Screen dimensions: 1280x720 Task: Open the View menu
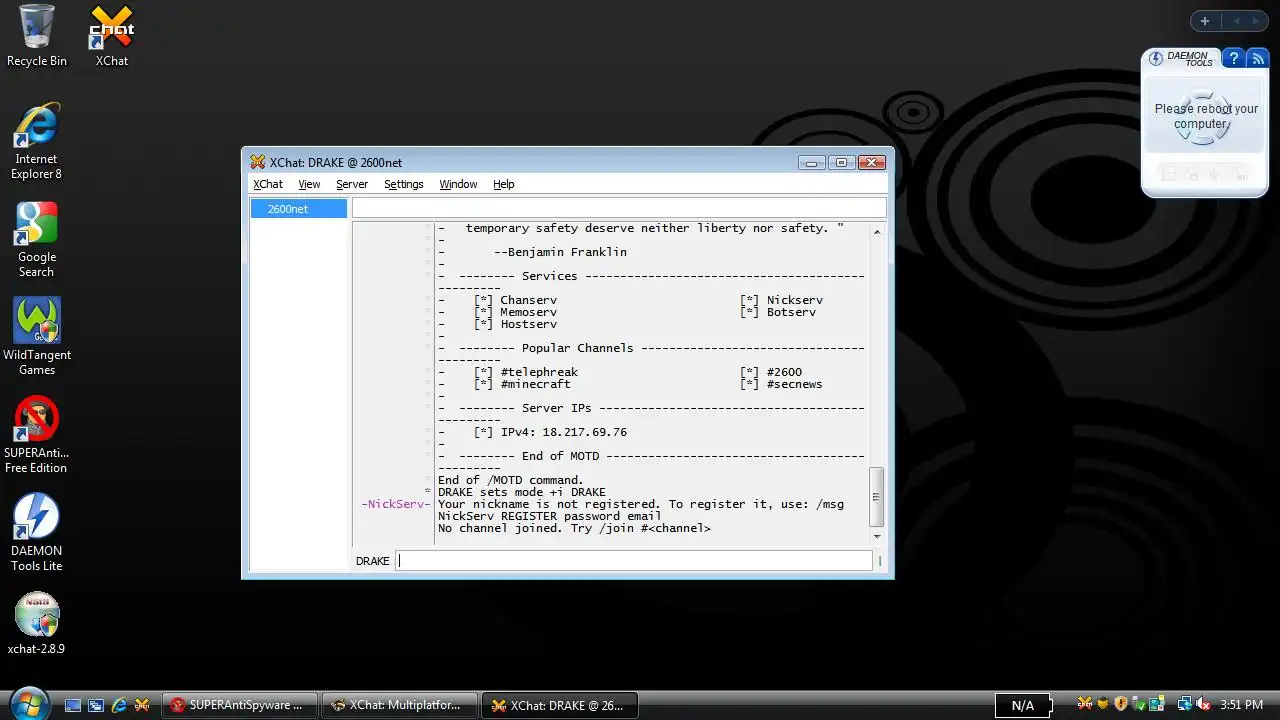click(309, 184)
